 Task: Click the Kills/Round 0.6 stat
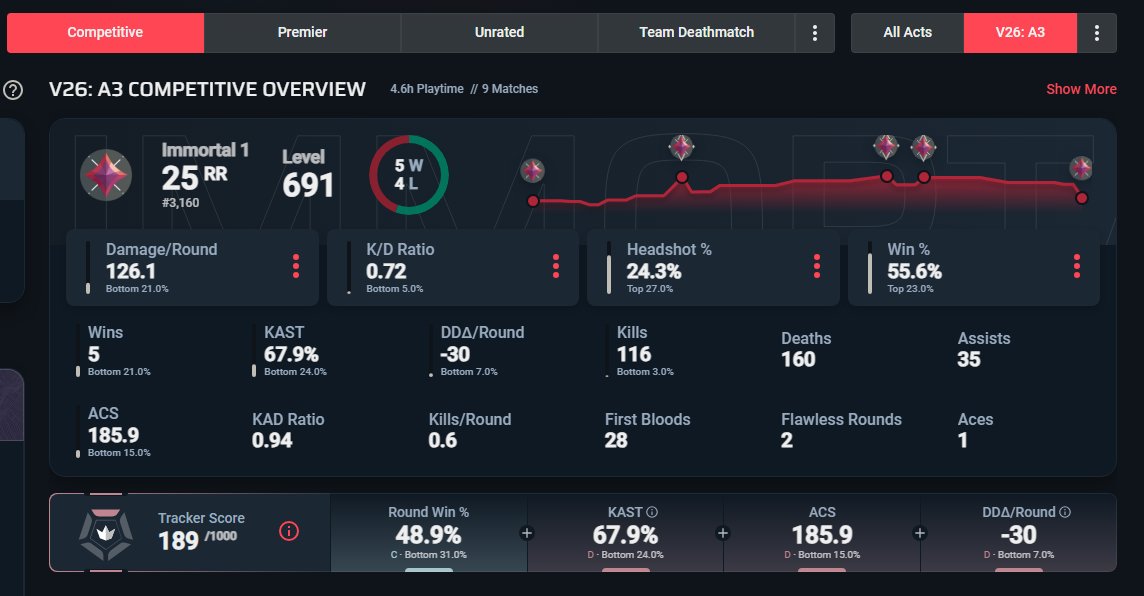tap(470, 430)
